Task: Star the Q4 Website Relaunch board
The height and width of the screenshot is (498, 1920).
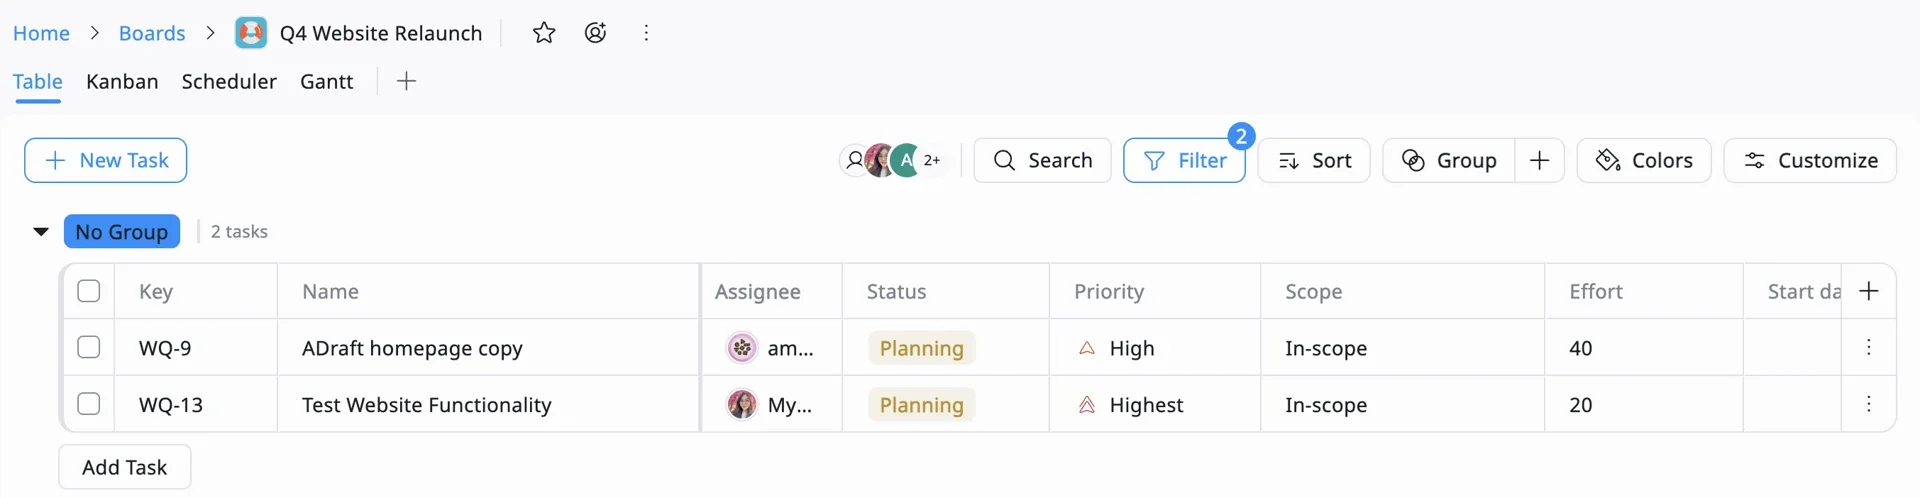Action: [x=544, y=33]
